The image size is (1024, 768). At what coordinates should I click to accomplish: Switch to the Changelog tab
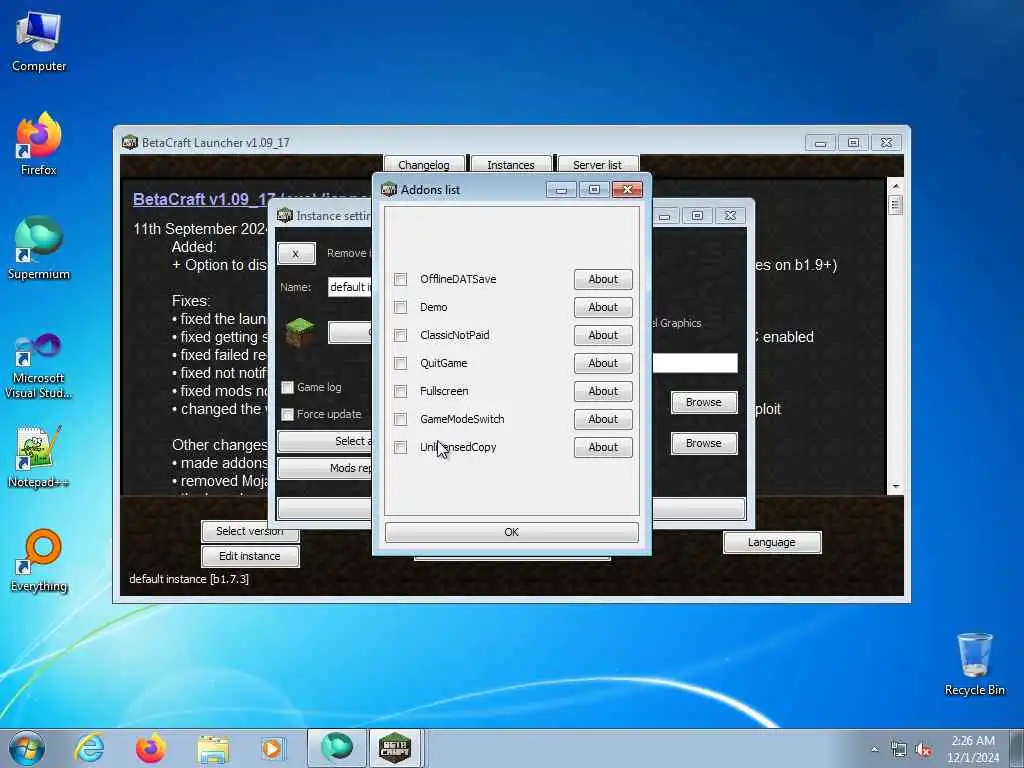click(x=424, y=165)
